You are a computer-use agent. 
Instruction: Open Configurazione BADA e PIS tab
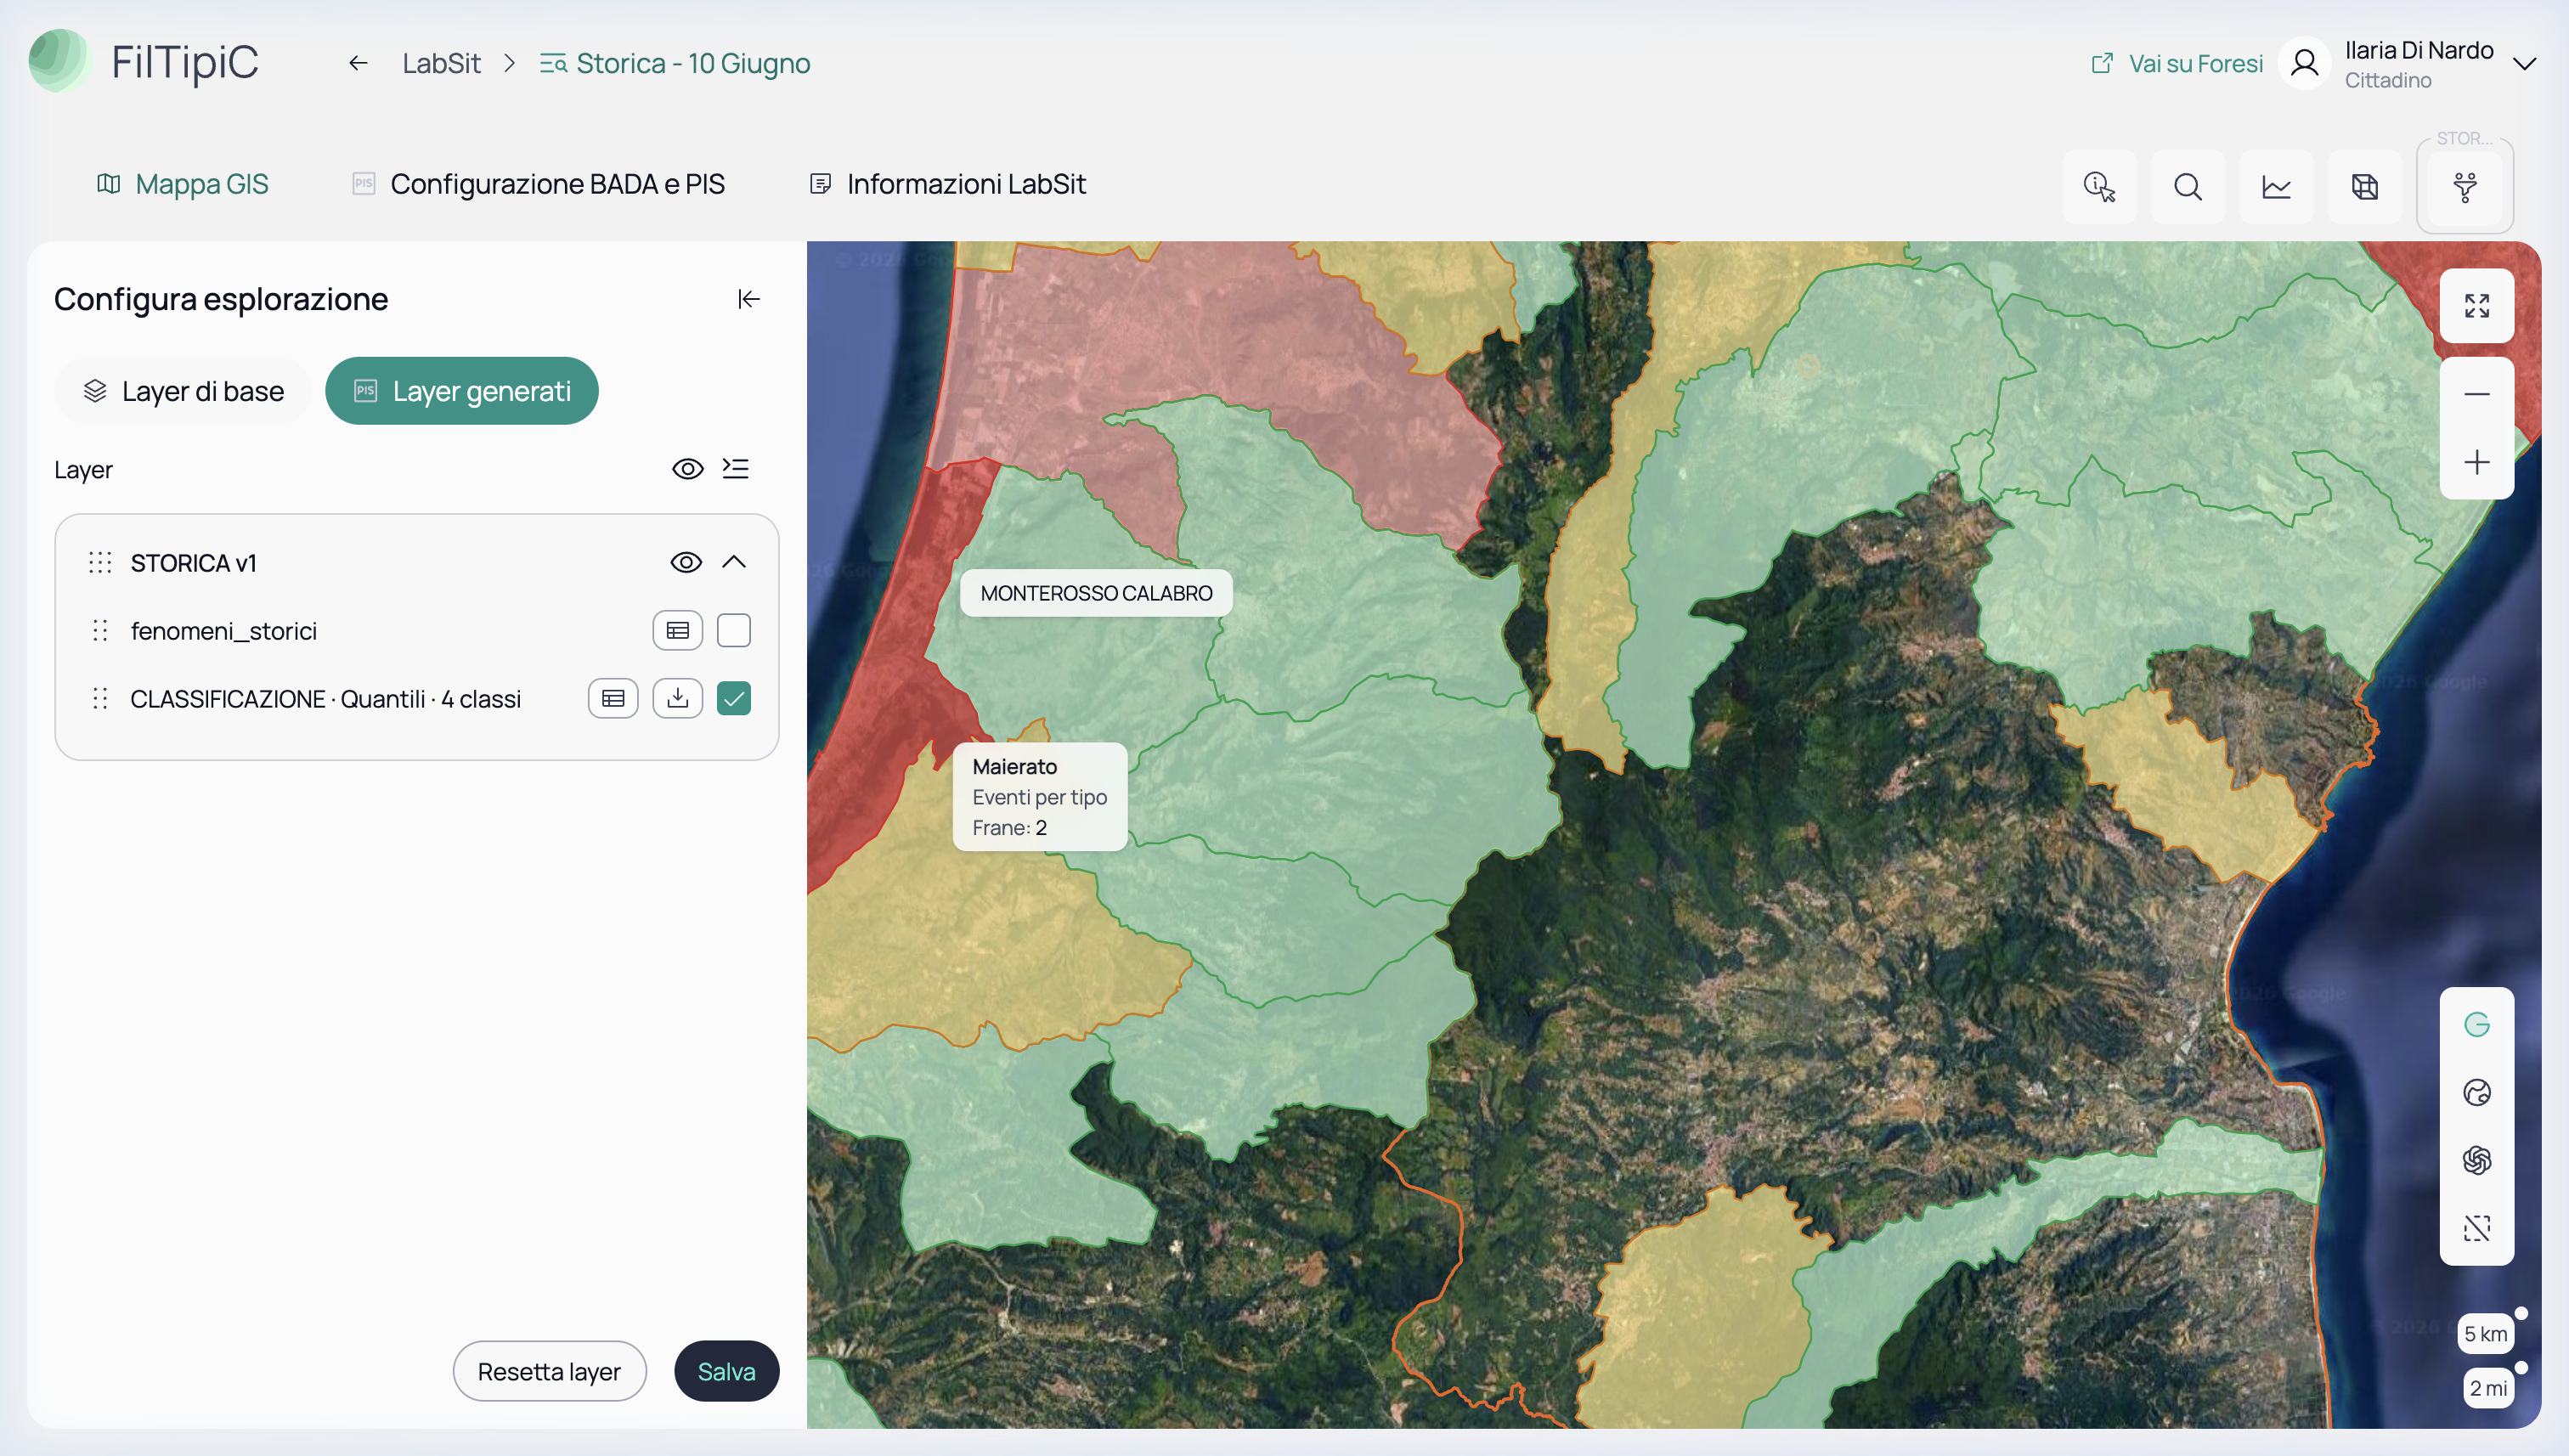(538, 184)
